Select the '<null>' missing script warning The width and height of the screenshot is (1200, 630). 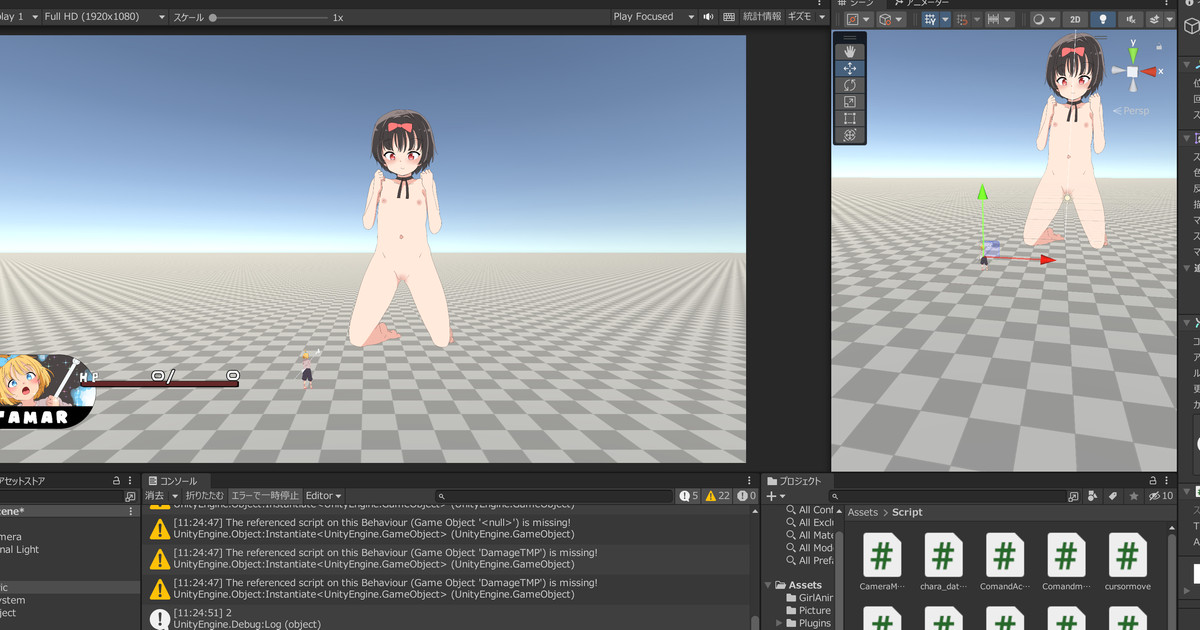pyautogui.click(x=450, y=528)
